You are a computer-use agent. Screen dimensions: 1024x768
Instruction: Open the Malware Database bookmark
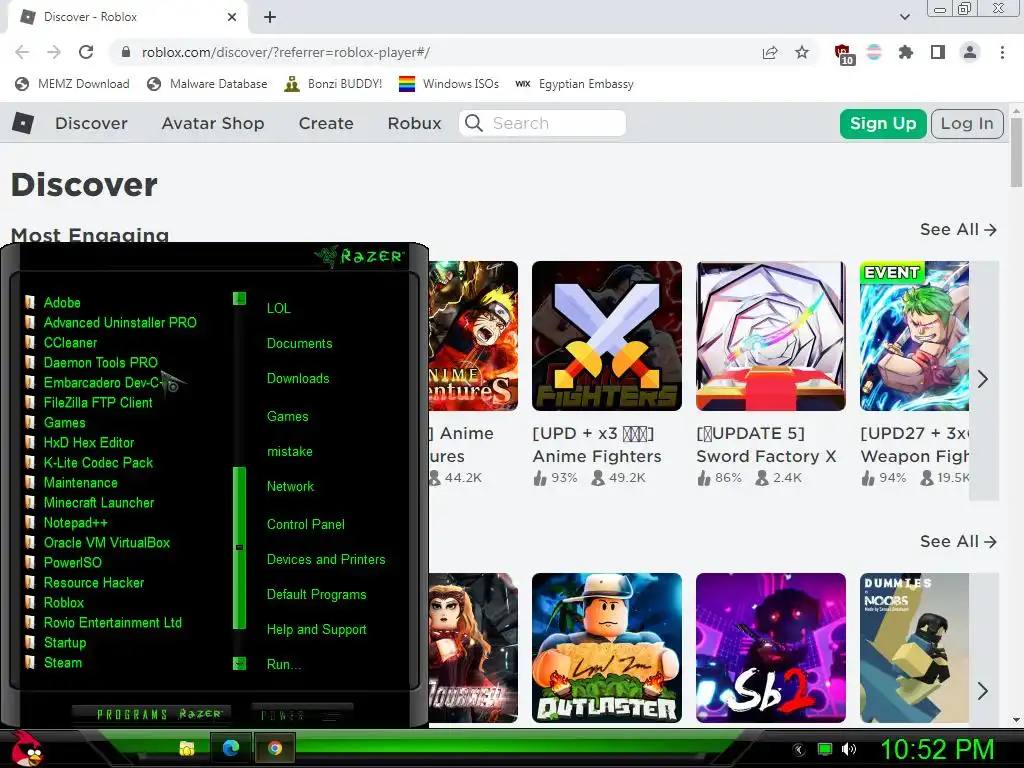(207, 84)
